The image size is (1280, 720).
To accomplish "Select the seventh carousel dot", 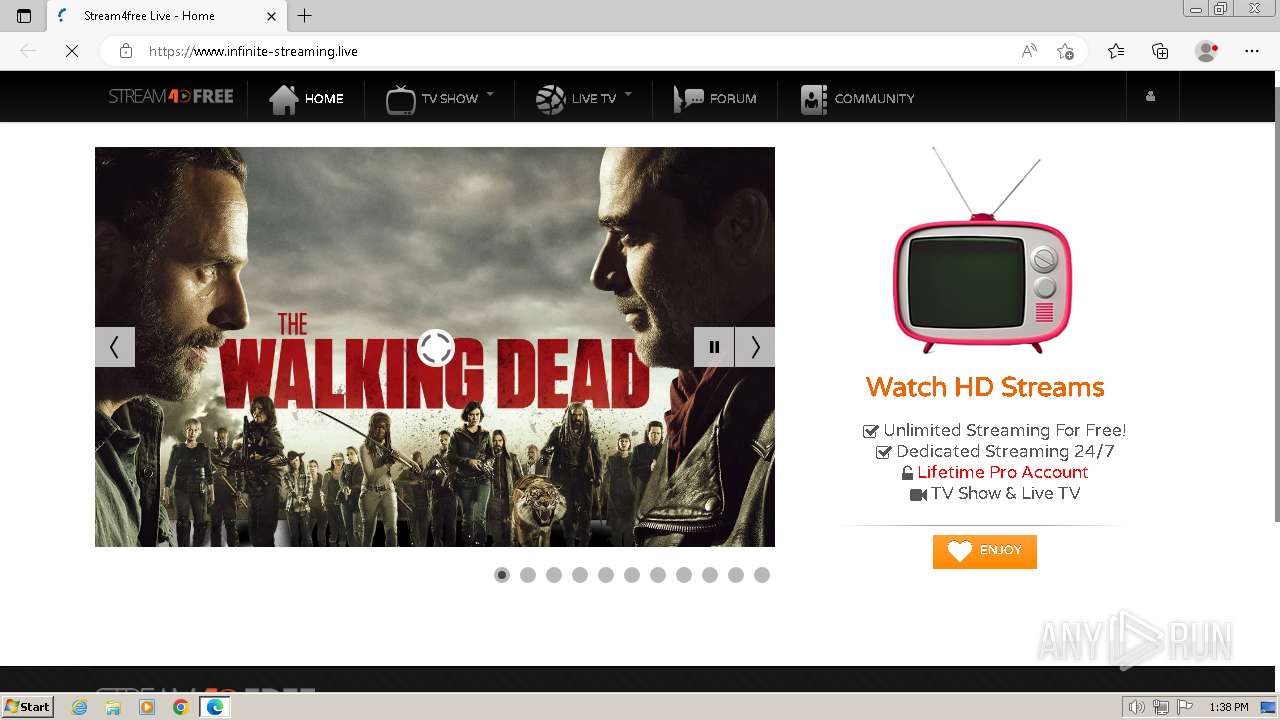I will coord(658,575).
